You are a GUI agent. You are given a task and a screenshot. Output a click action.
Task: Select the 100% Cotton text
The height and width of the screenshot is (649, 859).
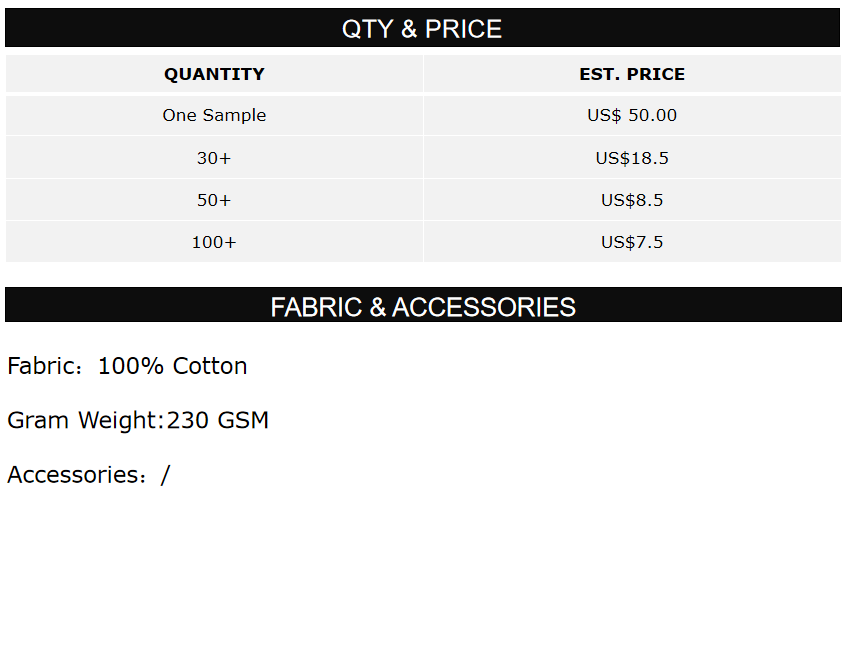(172, 366)
